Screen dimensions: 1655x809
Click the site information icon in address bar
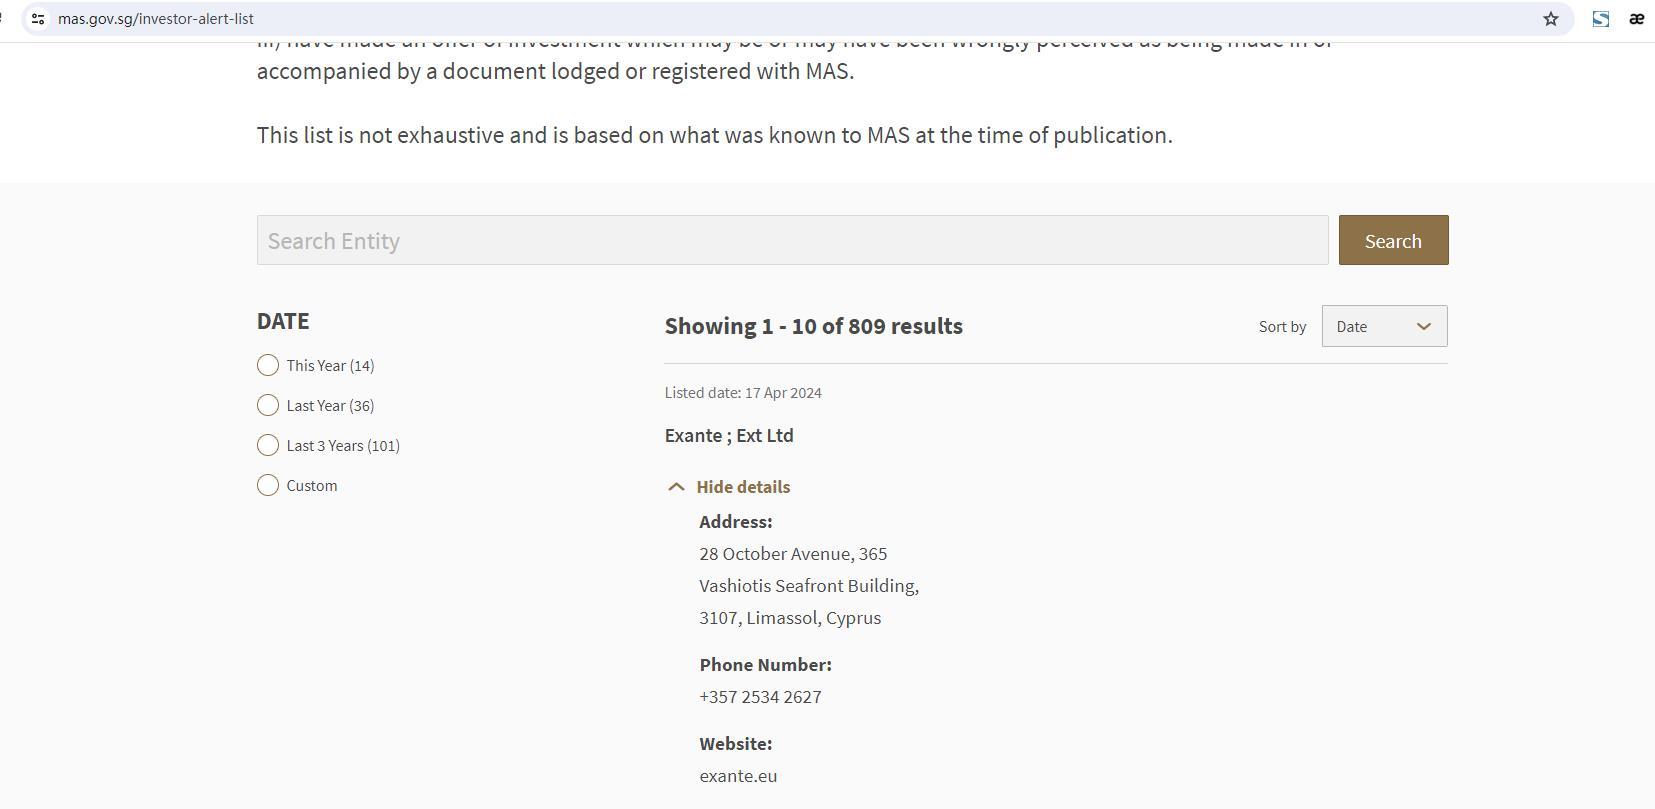click(x=38, y=19)
